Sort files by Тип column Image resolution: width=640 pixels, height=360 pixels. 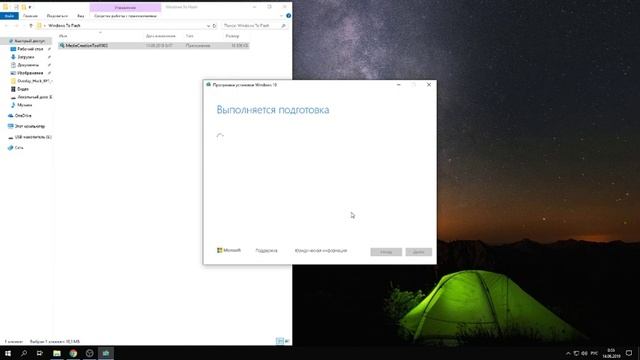coord(190,36)
